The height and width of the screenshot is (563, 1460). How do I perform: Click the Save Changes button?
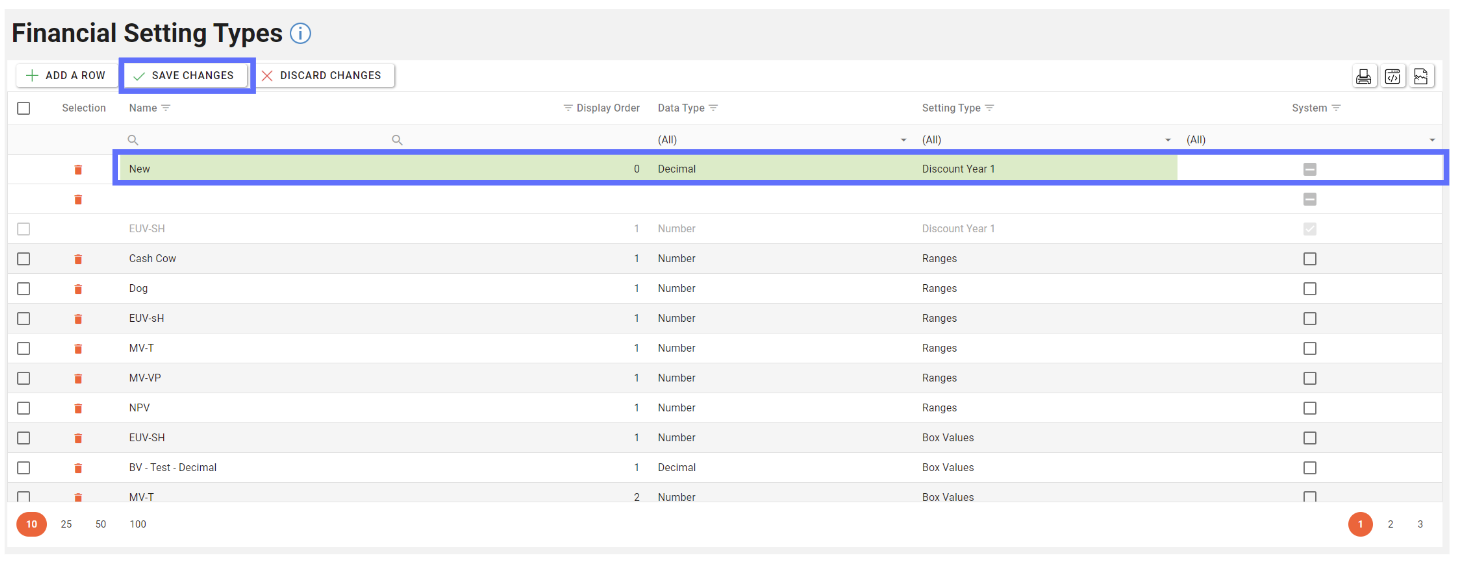[184, 76]
